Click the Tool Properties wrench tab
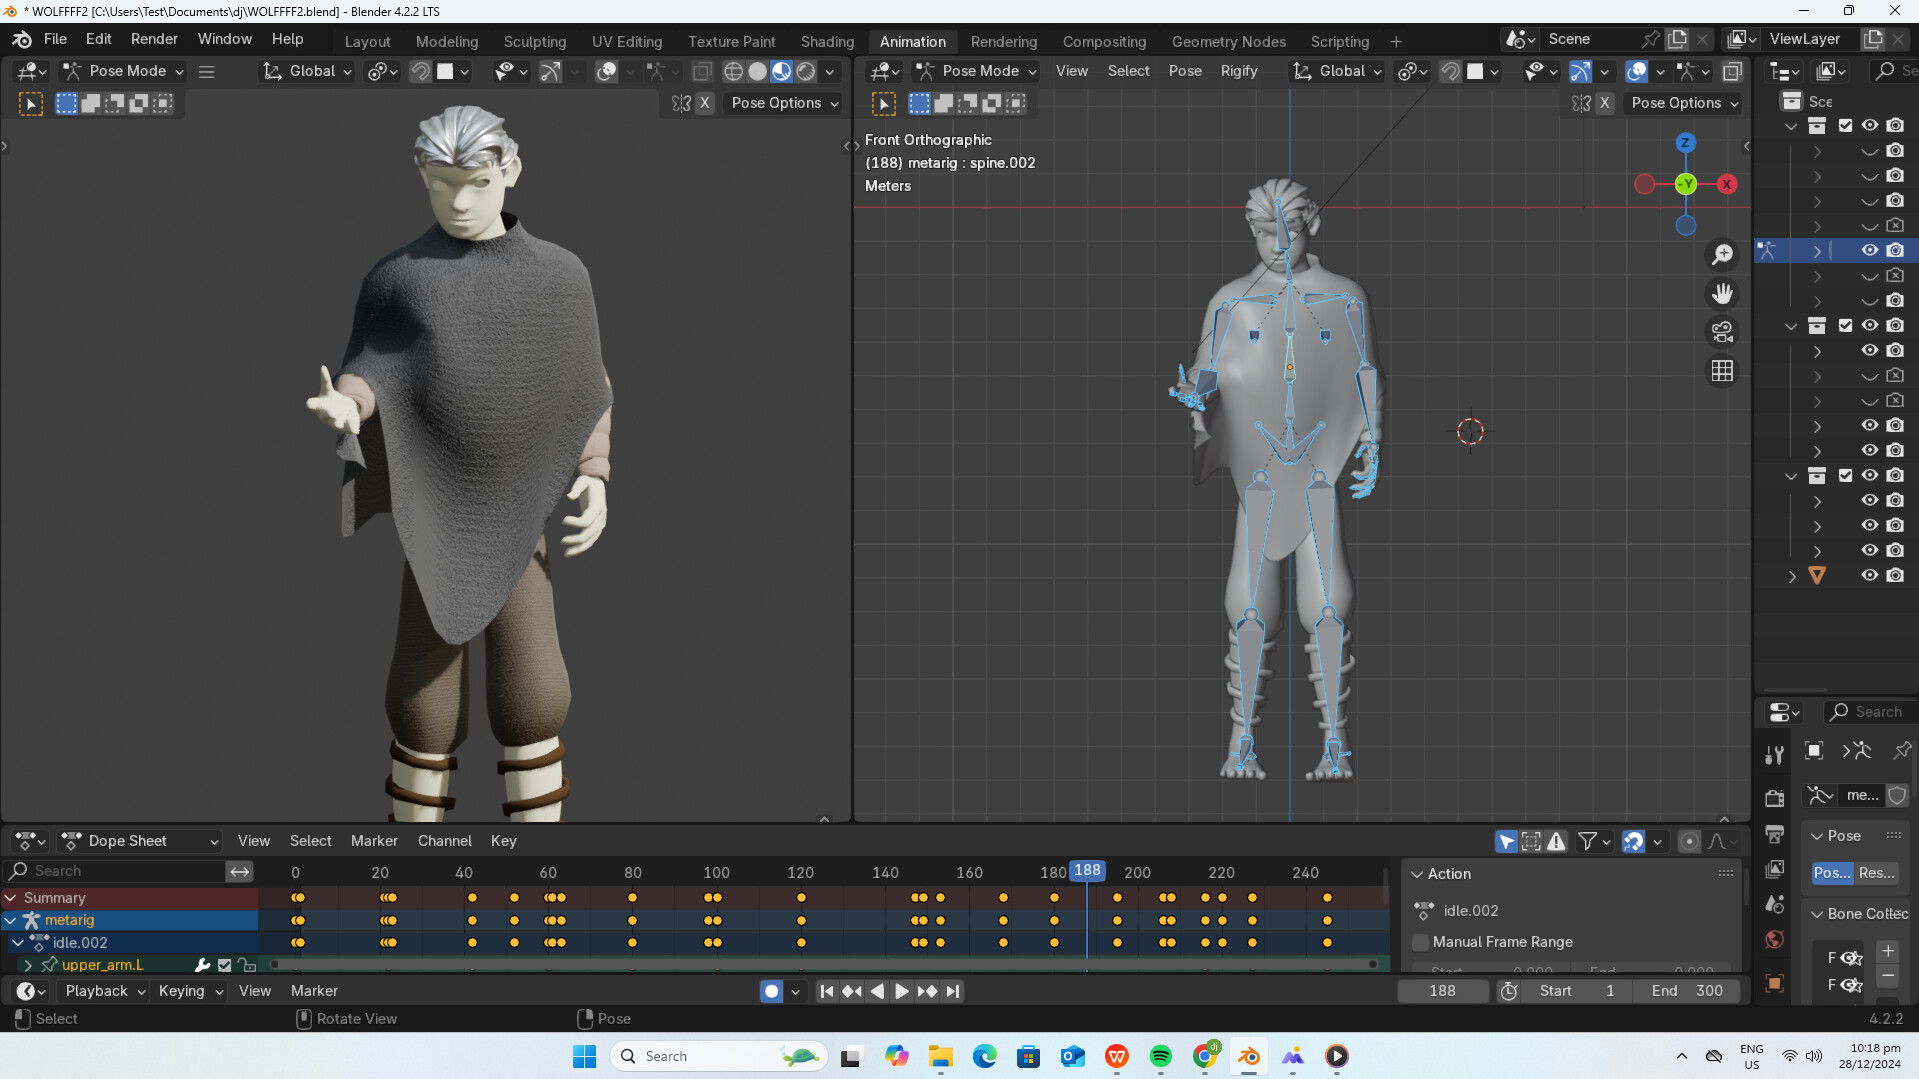1919x1079 pixels. pos(1775,755)
